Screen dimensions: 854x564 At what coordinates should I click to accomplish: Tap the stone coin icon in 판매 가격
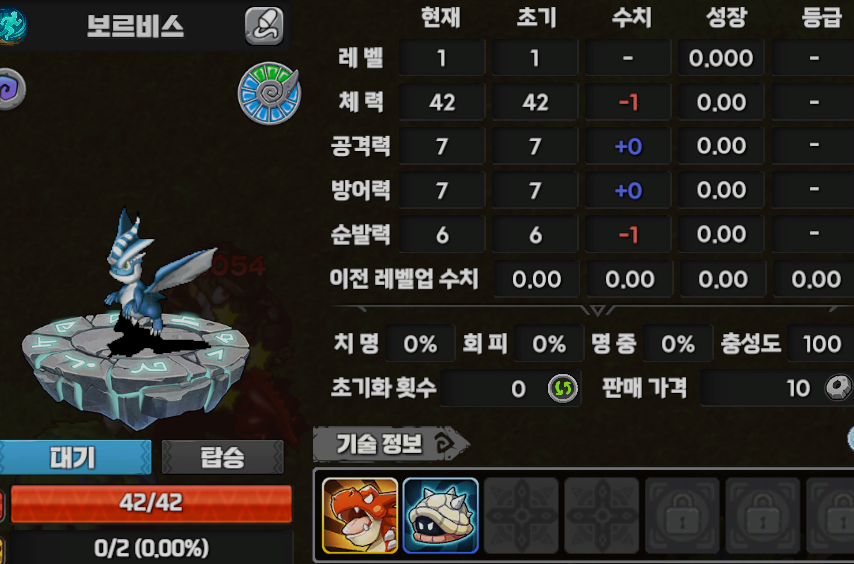[838, 388]
